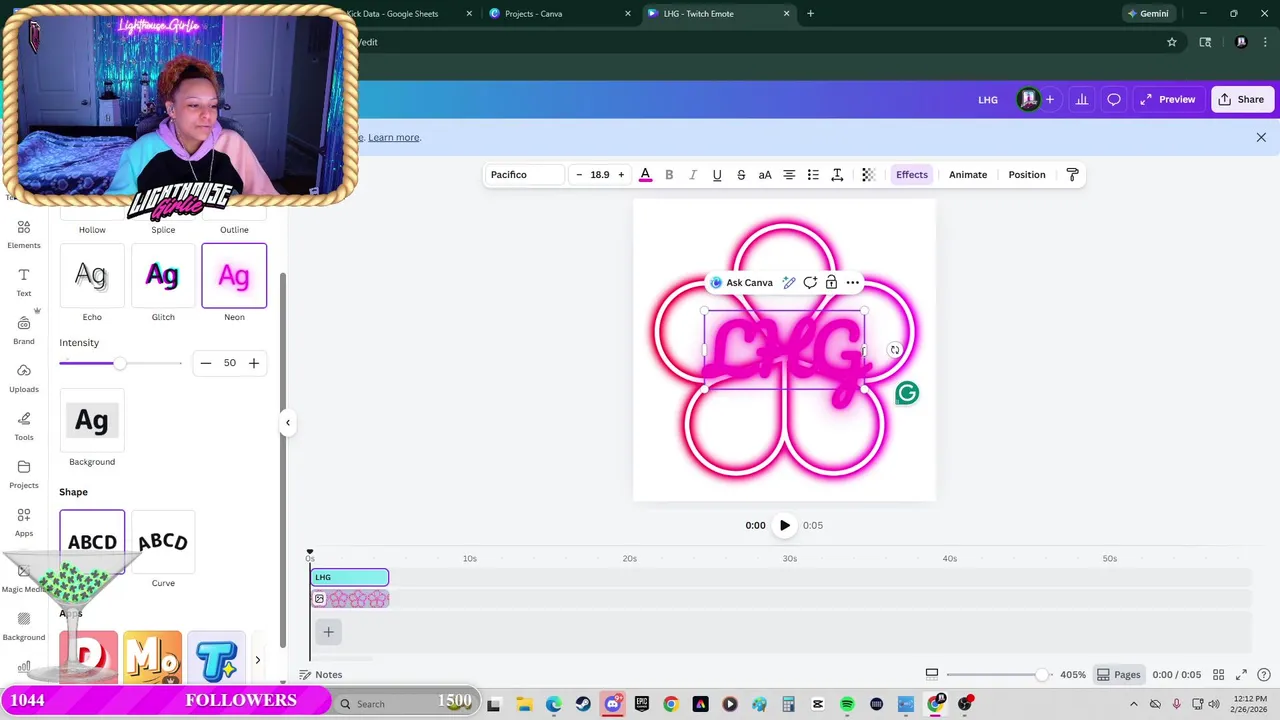Screen dimensions: 1280x720
Task: Open text spacing options
Action: pos(837,175)
